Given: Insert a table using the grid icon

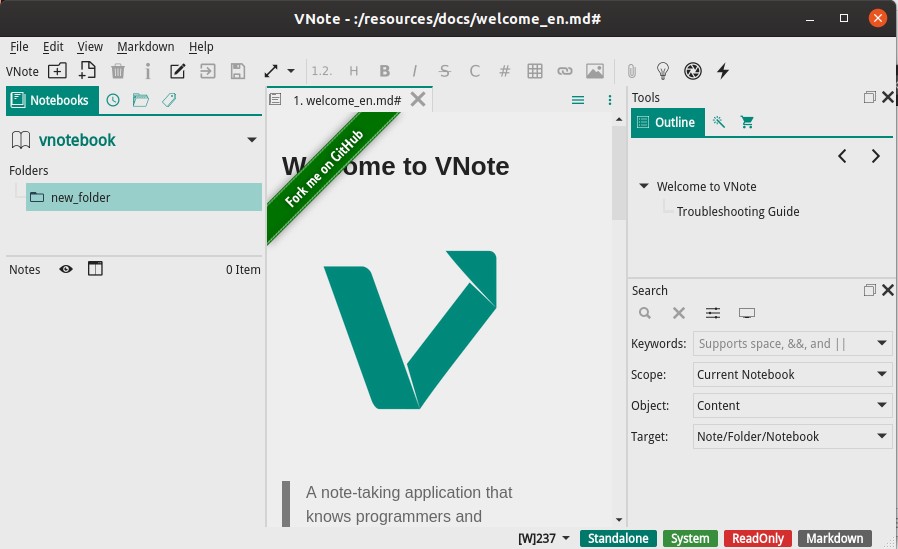Looking at the screenshot, I should 535,71.
